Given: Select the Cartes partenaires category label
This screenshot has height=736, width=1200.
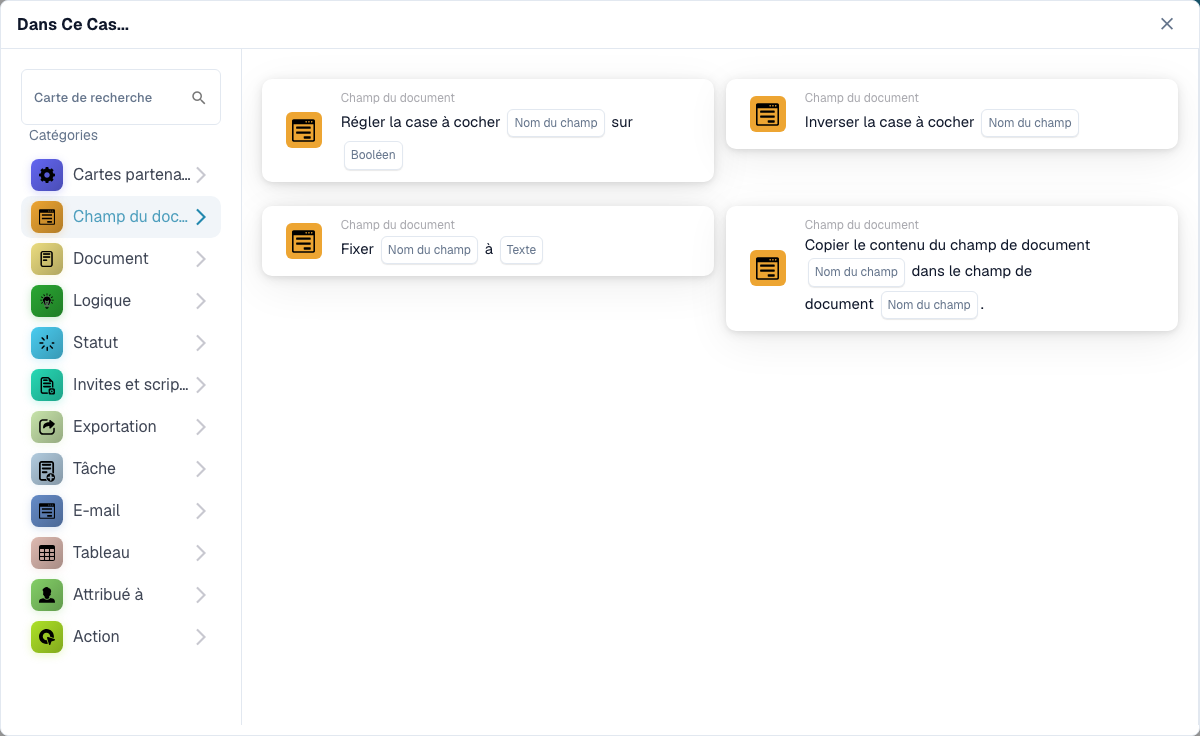Looking at the screenshot, I should point(131,175).
